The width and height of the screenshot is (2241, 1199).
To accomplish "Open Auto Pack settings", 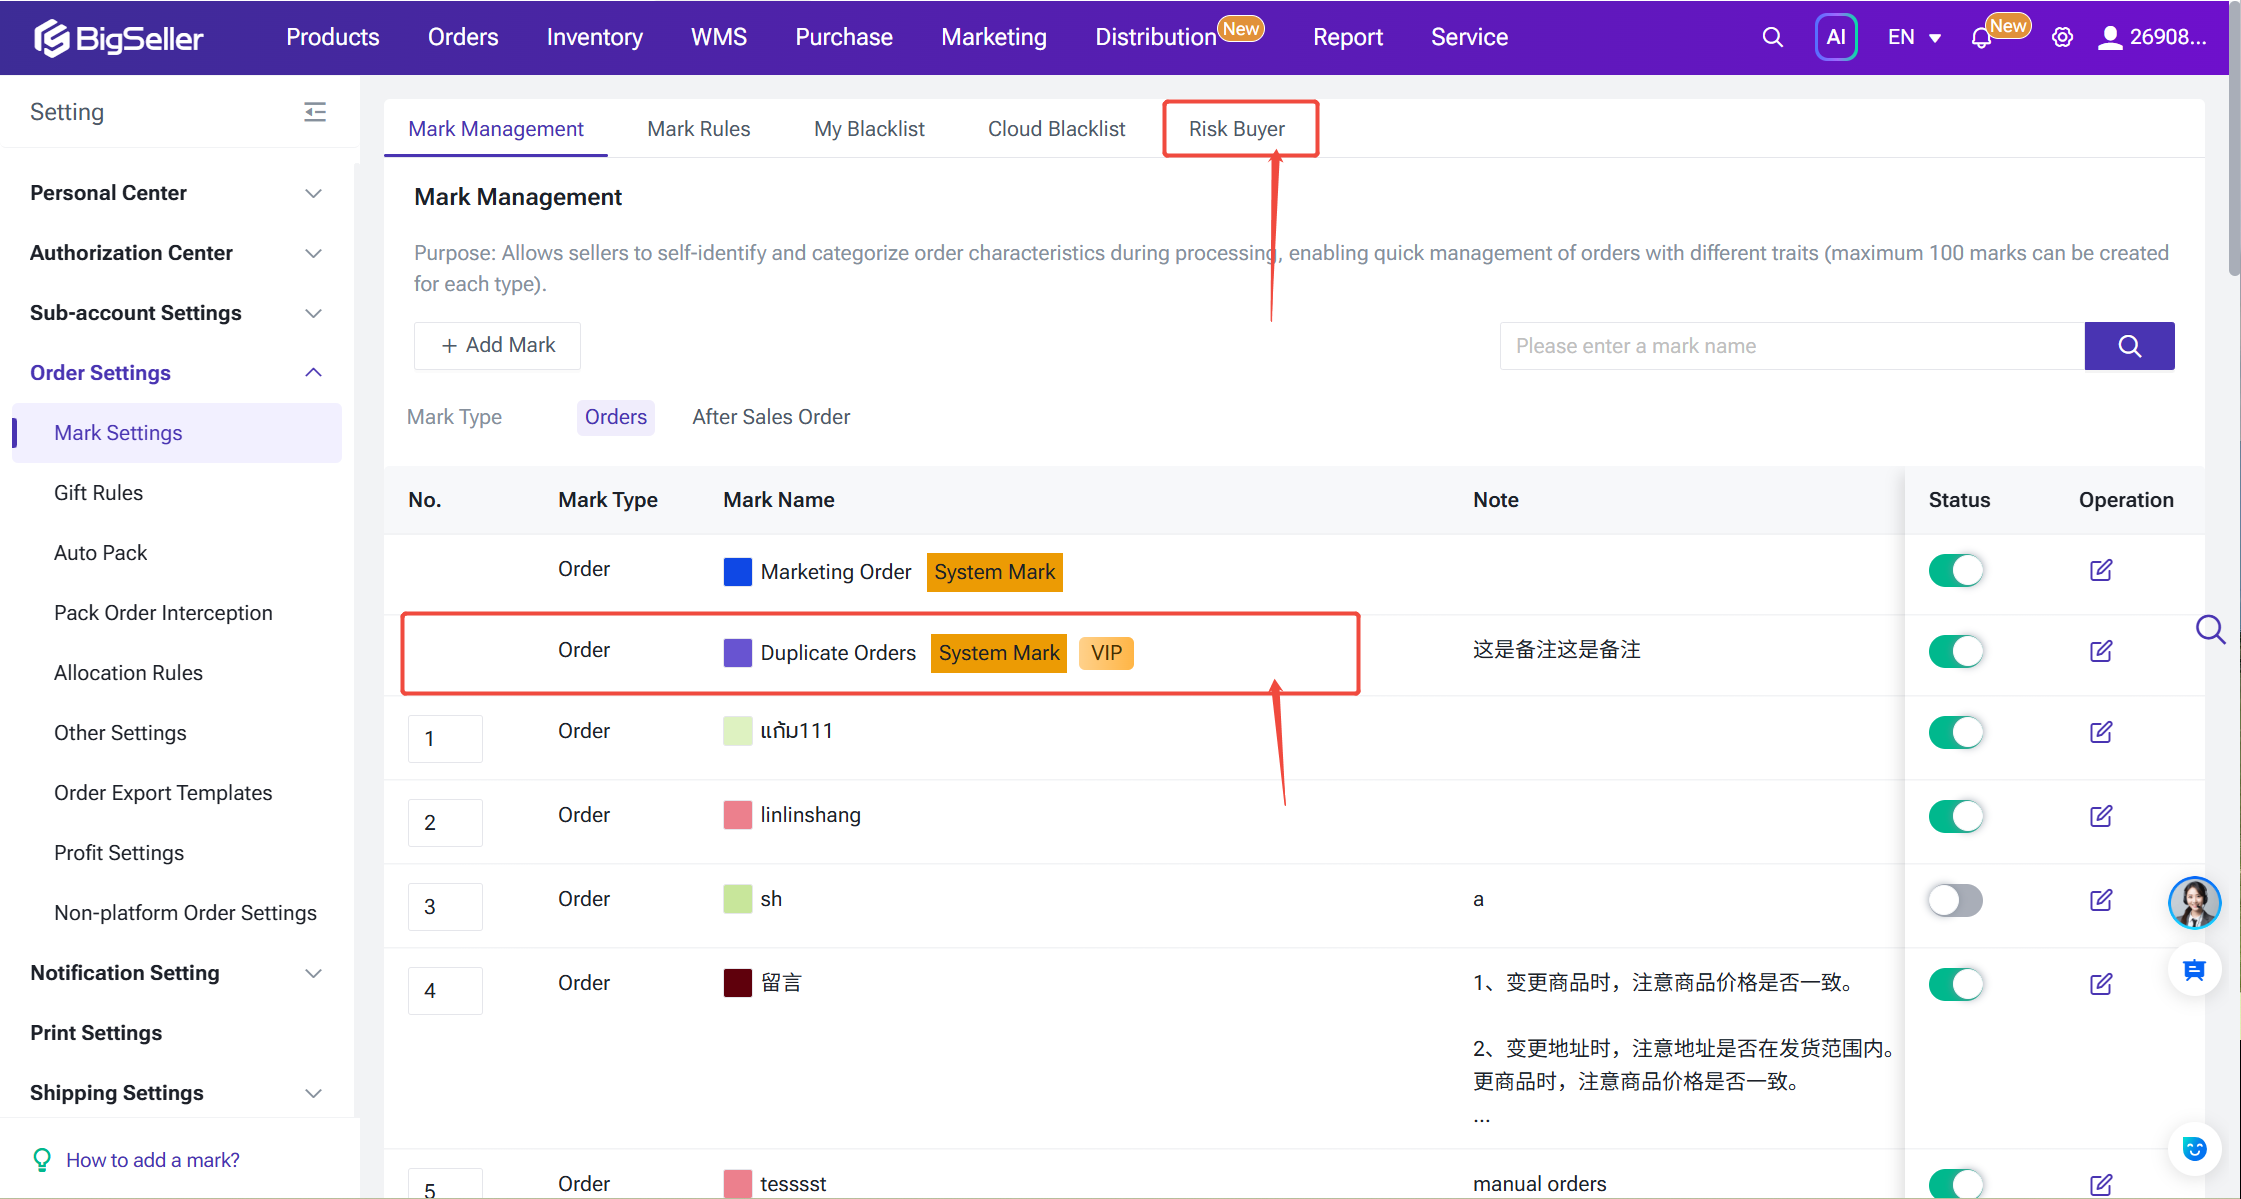I will (x=100, y=553).
